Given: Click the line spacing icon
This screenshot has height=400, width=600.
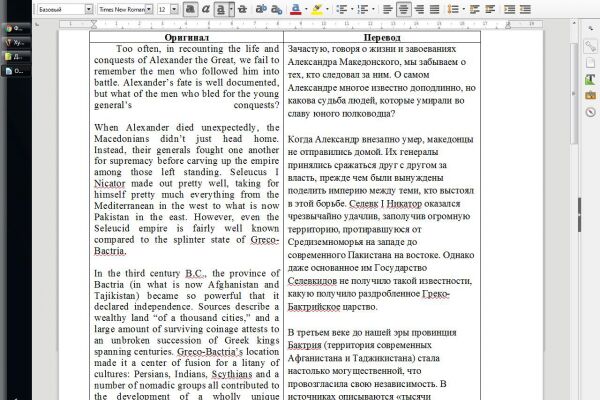Looking at the screenshot, I should pyautogui.click(x=453, y=9).
